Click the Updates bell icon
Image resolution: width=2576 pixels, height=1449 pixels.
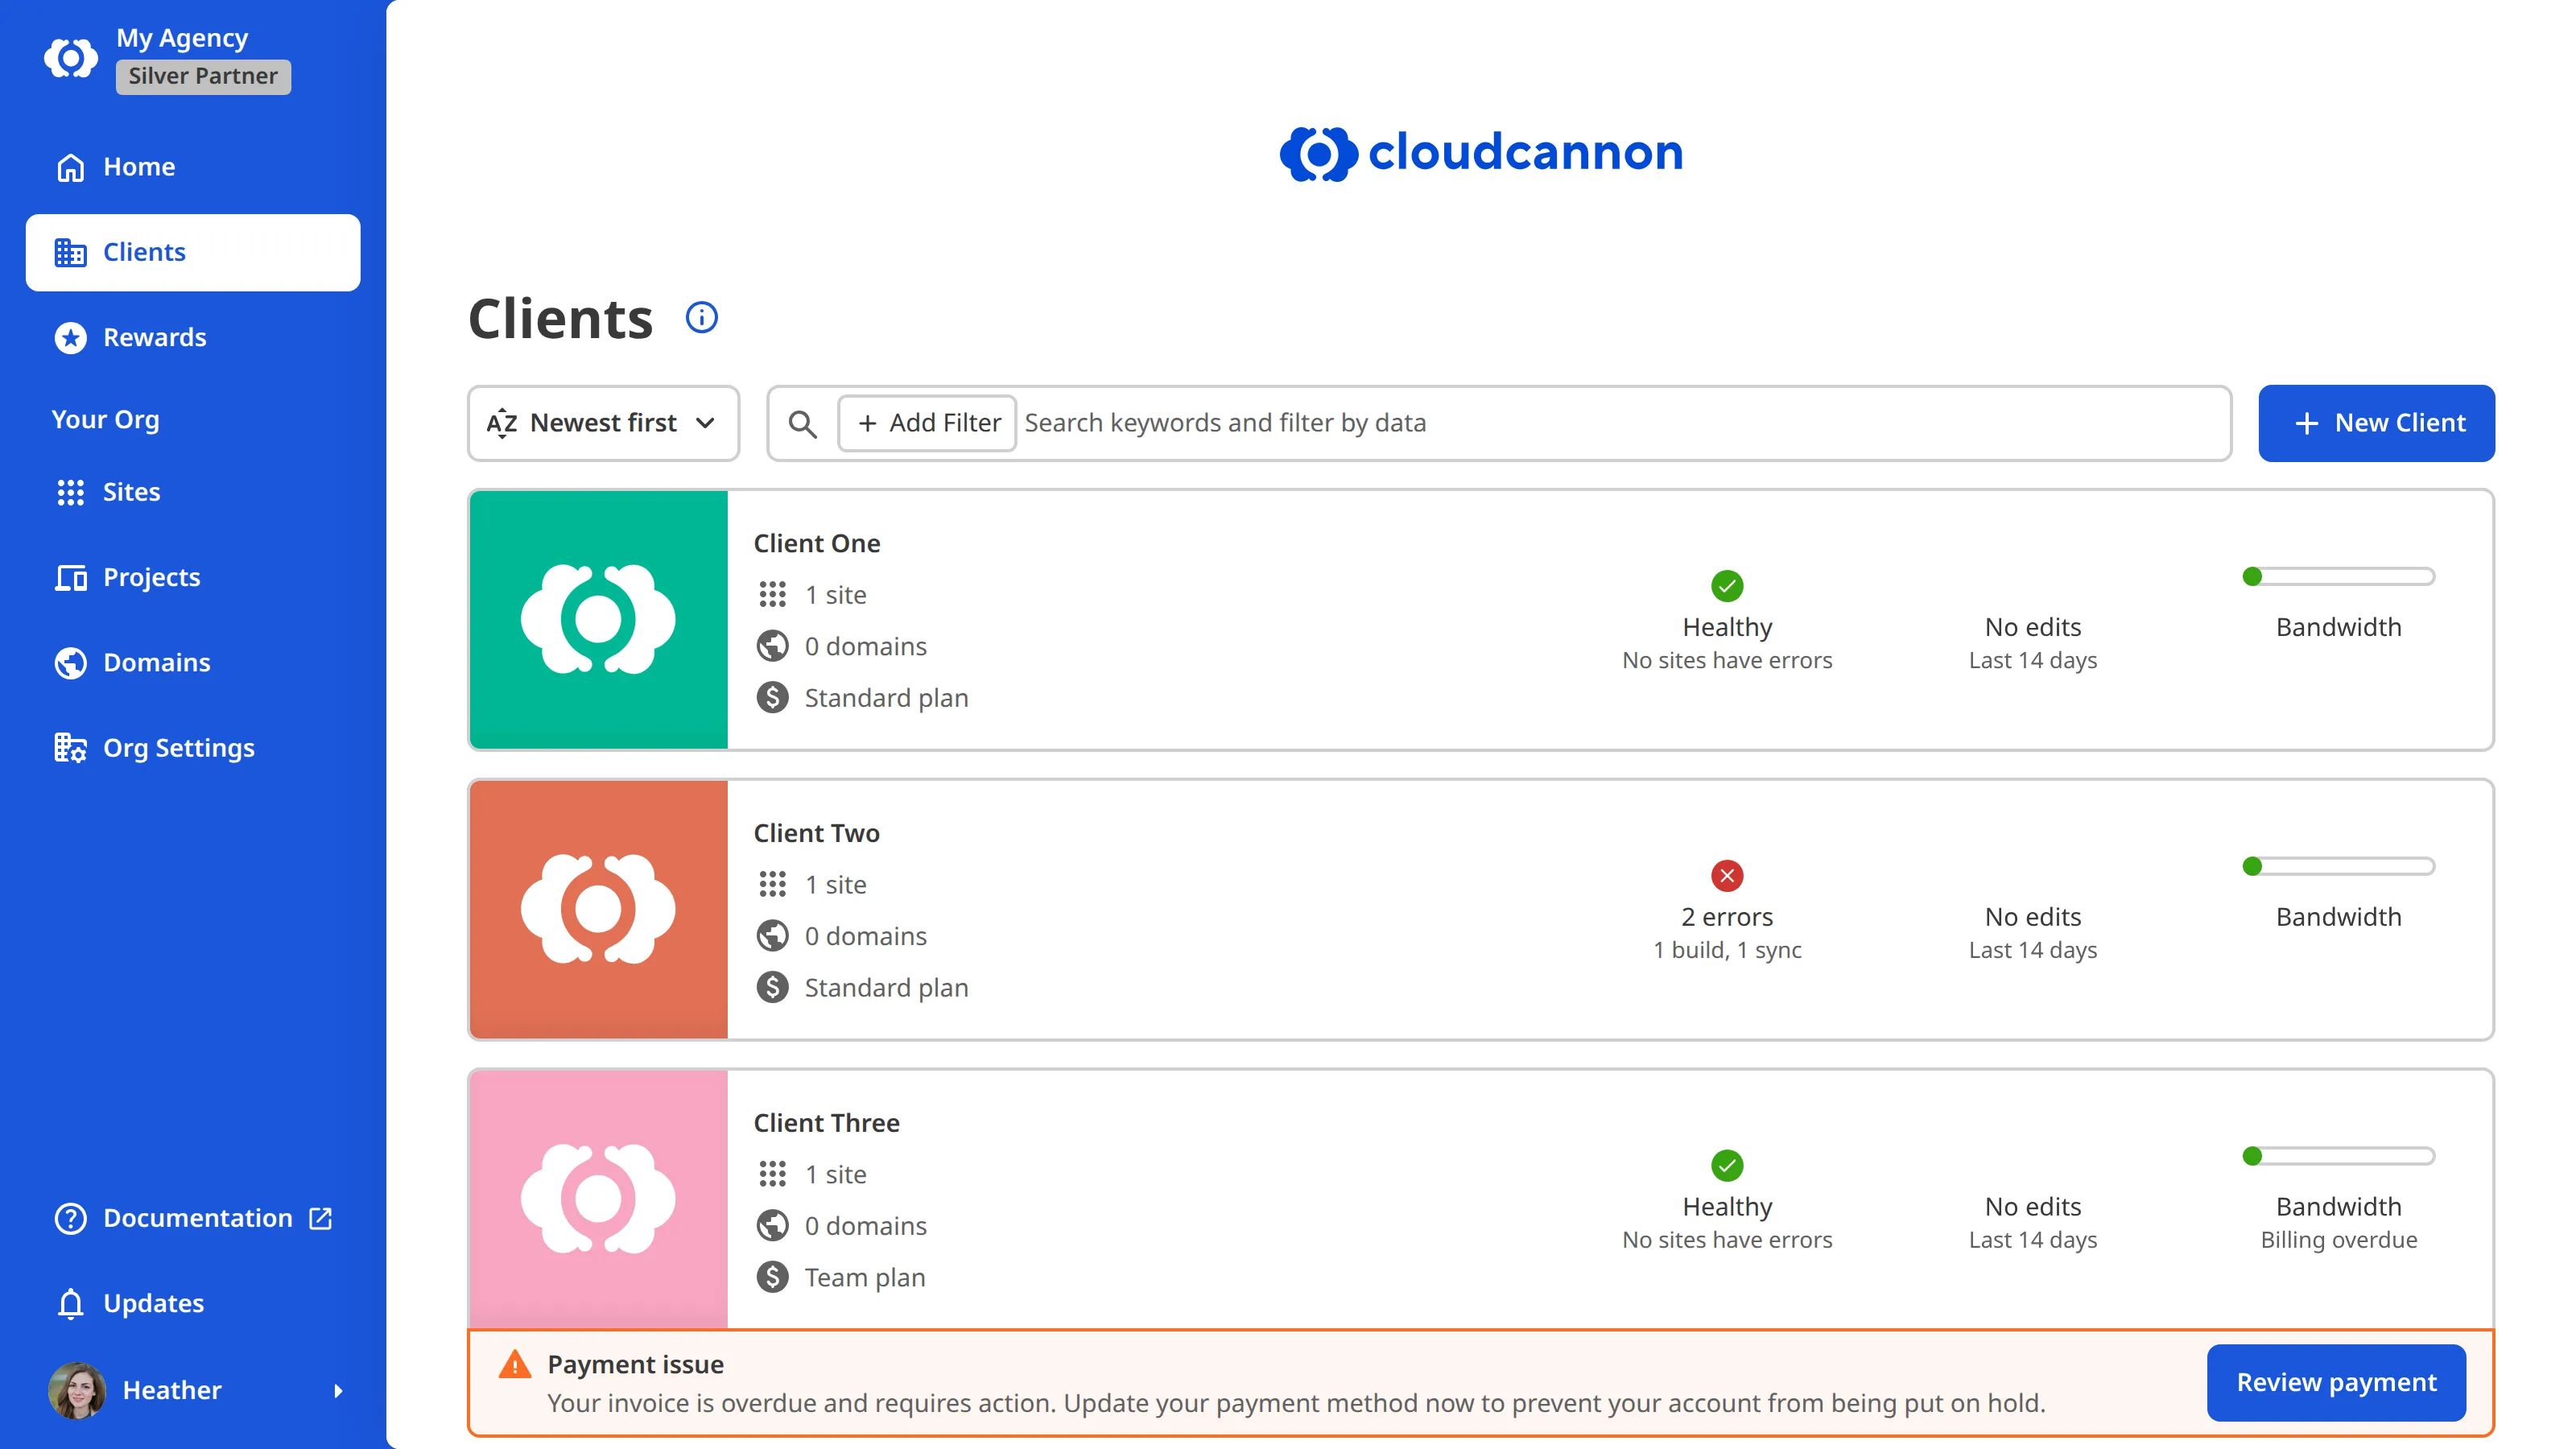click(70, 1304)
